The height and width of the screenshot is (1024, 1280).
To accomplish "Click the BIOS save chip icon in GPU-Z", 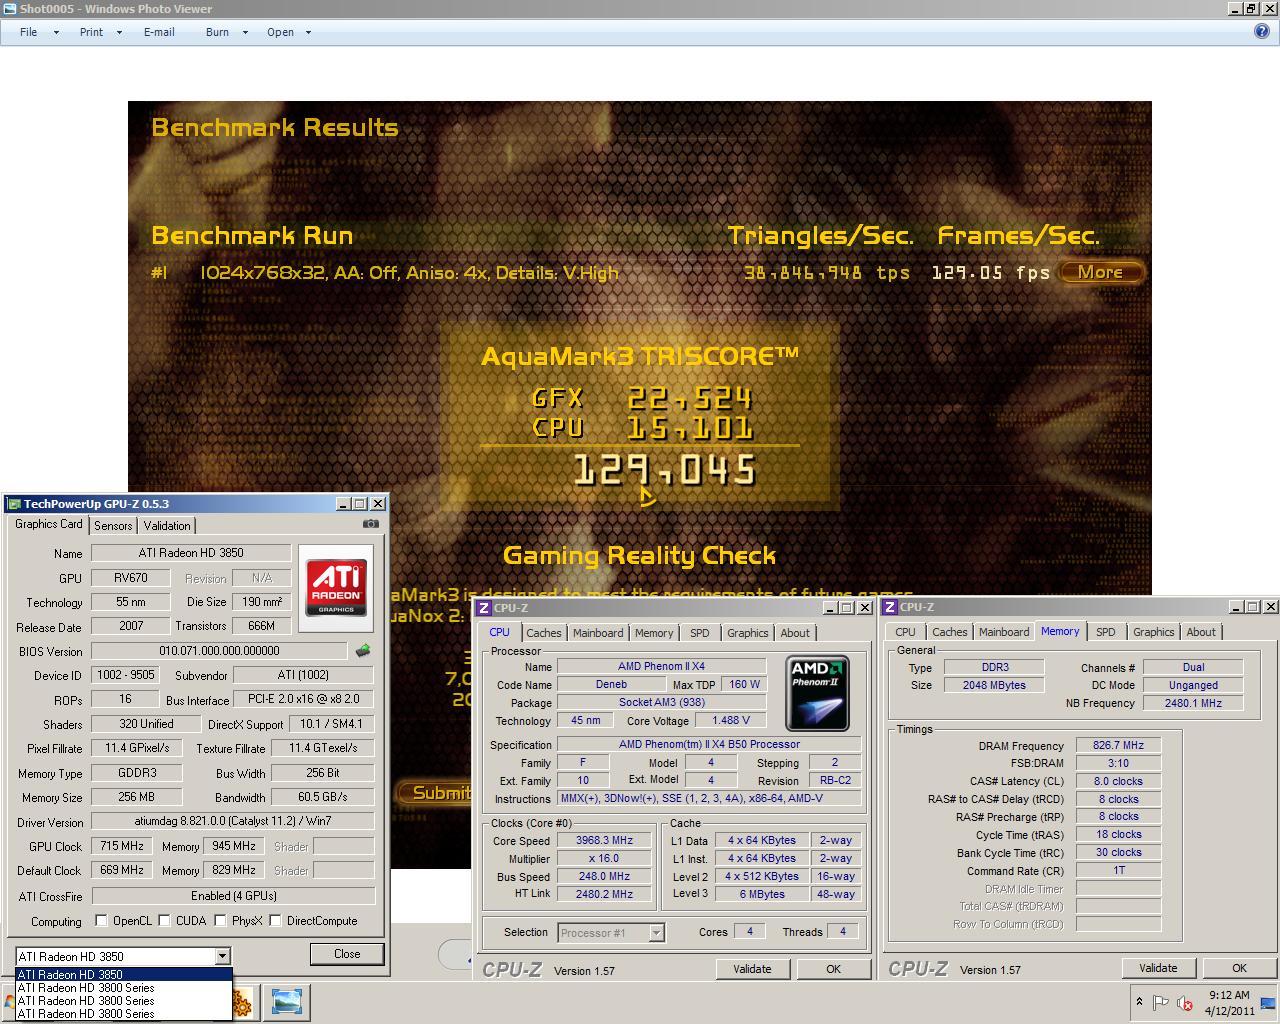I will (363, 651).
